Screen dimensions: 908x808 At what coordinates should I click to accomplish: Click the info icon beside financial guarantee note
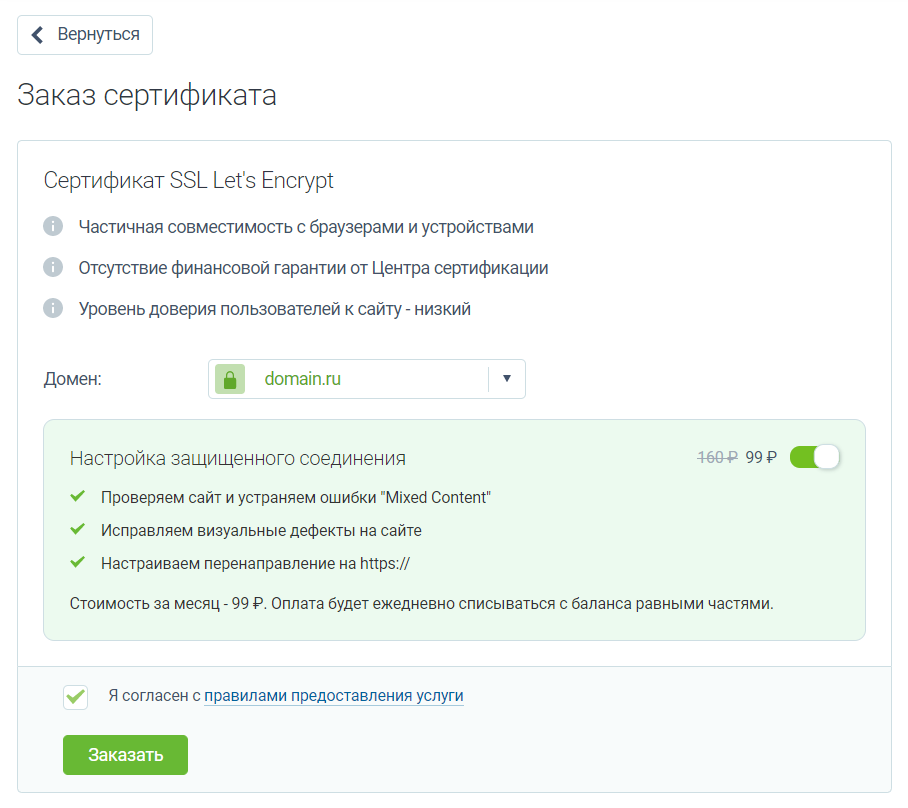pos(53,268)
